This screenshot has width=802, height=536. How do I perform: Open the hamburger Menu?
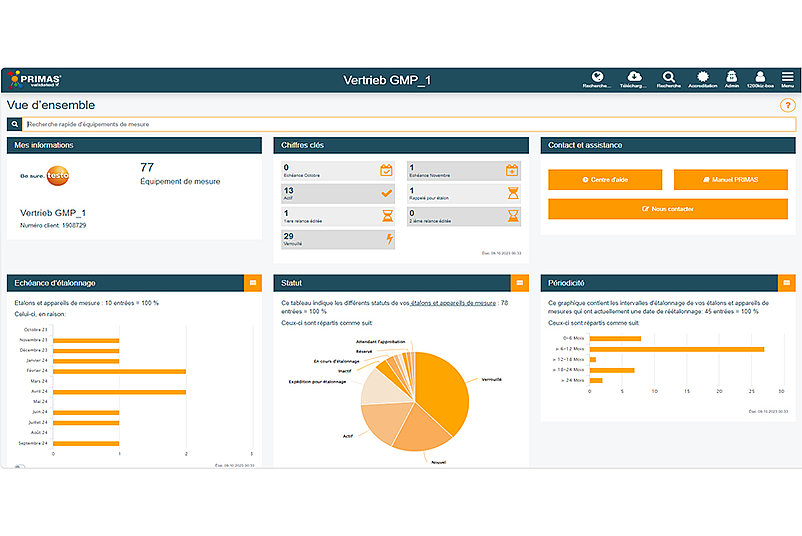coord(787,79)
